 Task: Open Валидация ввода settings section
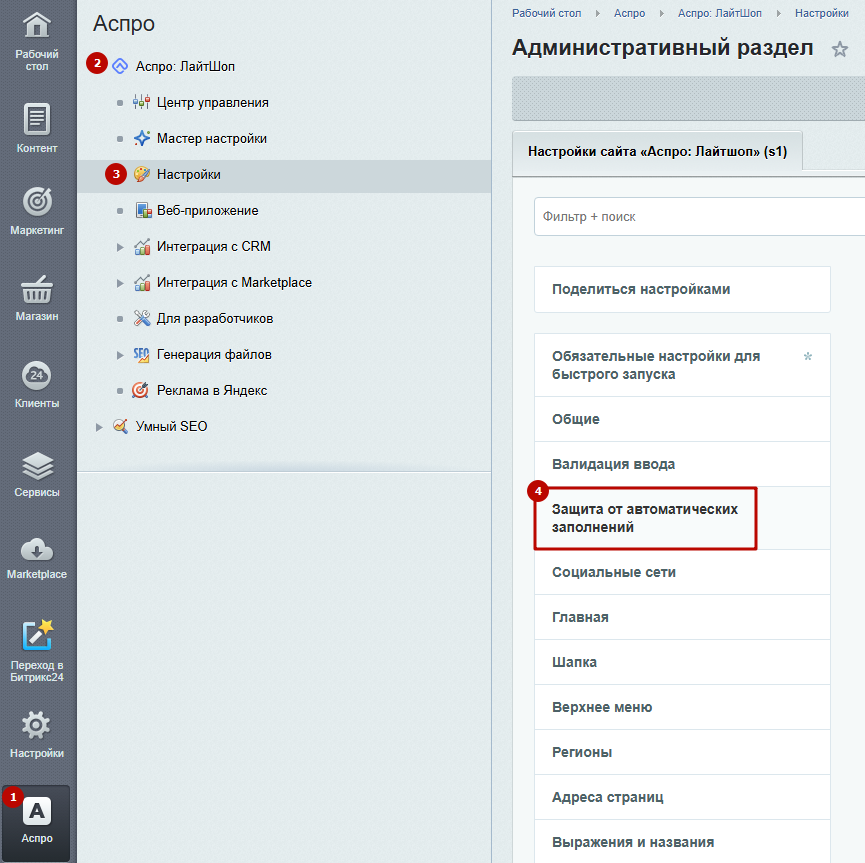[682, 464]
